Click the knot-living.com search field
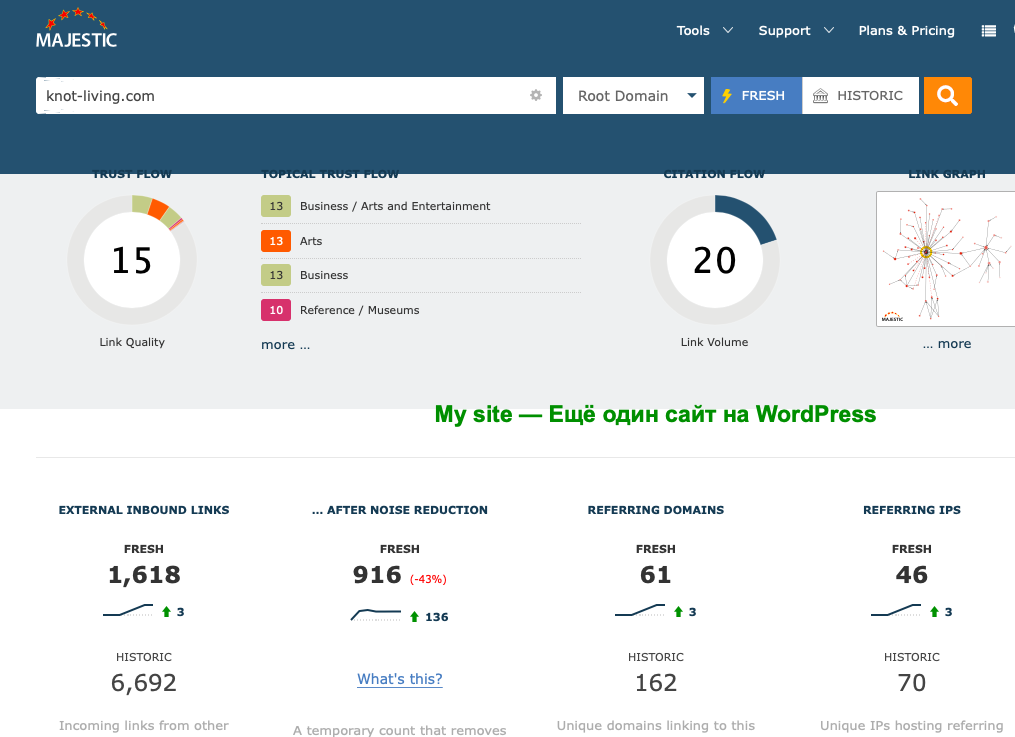This screenshot has width=1015, height=737. (x=280, y=96)
